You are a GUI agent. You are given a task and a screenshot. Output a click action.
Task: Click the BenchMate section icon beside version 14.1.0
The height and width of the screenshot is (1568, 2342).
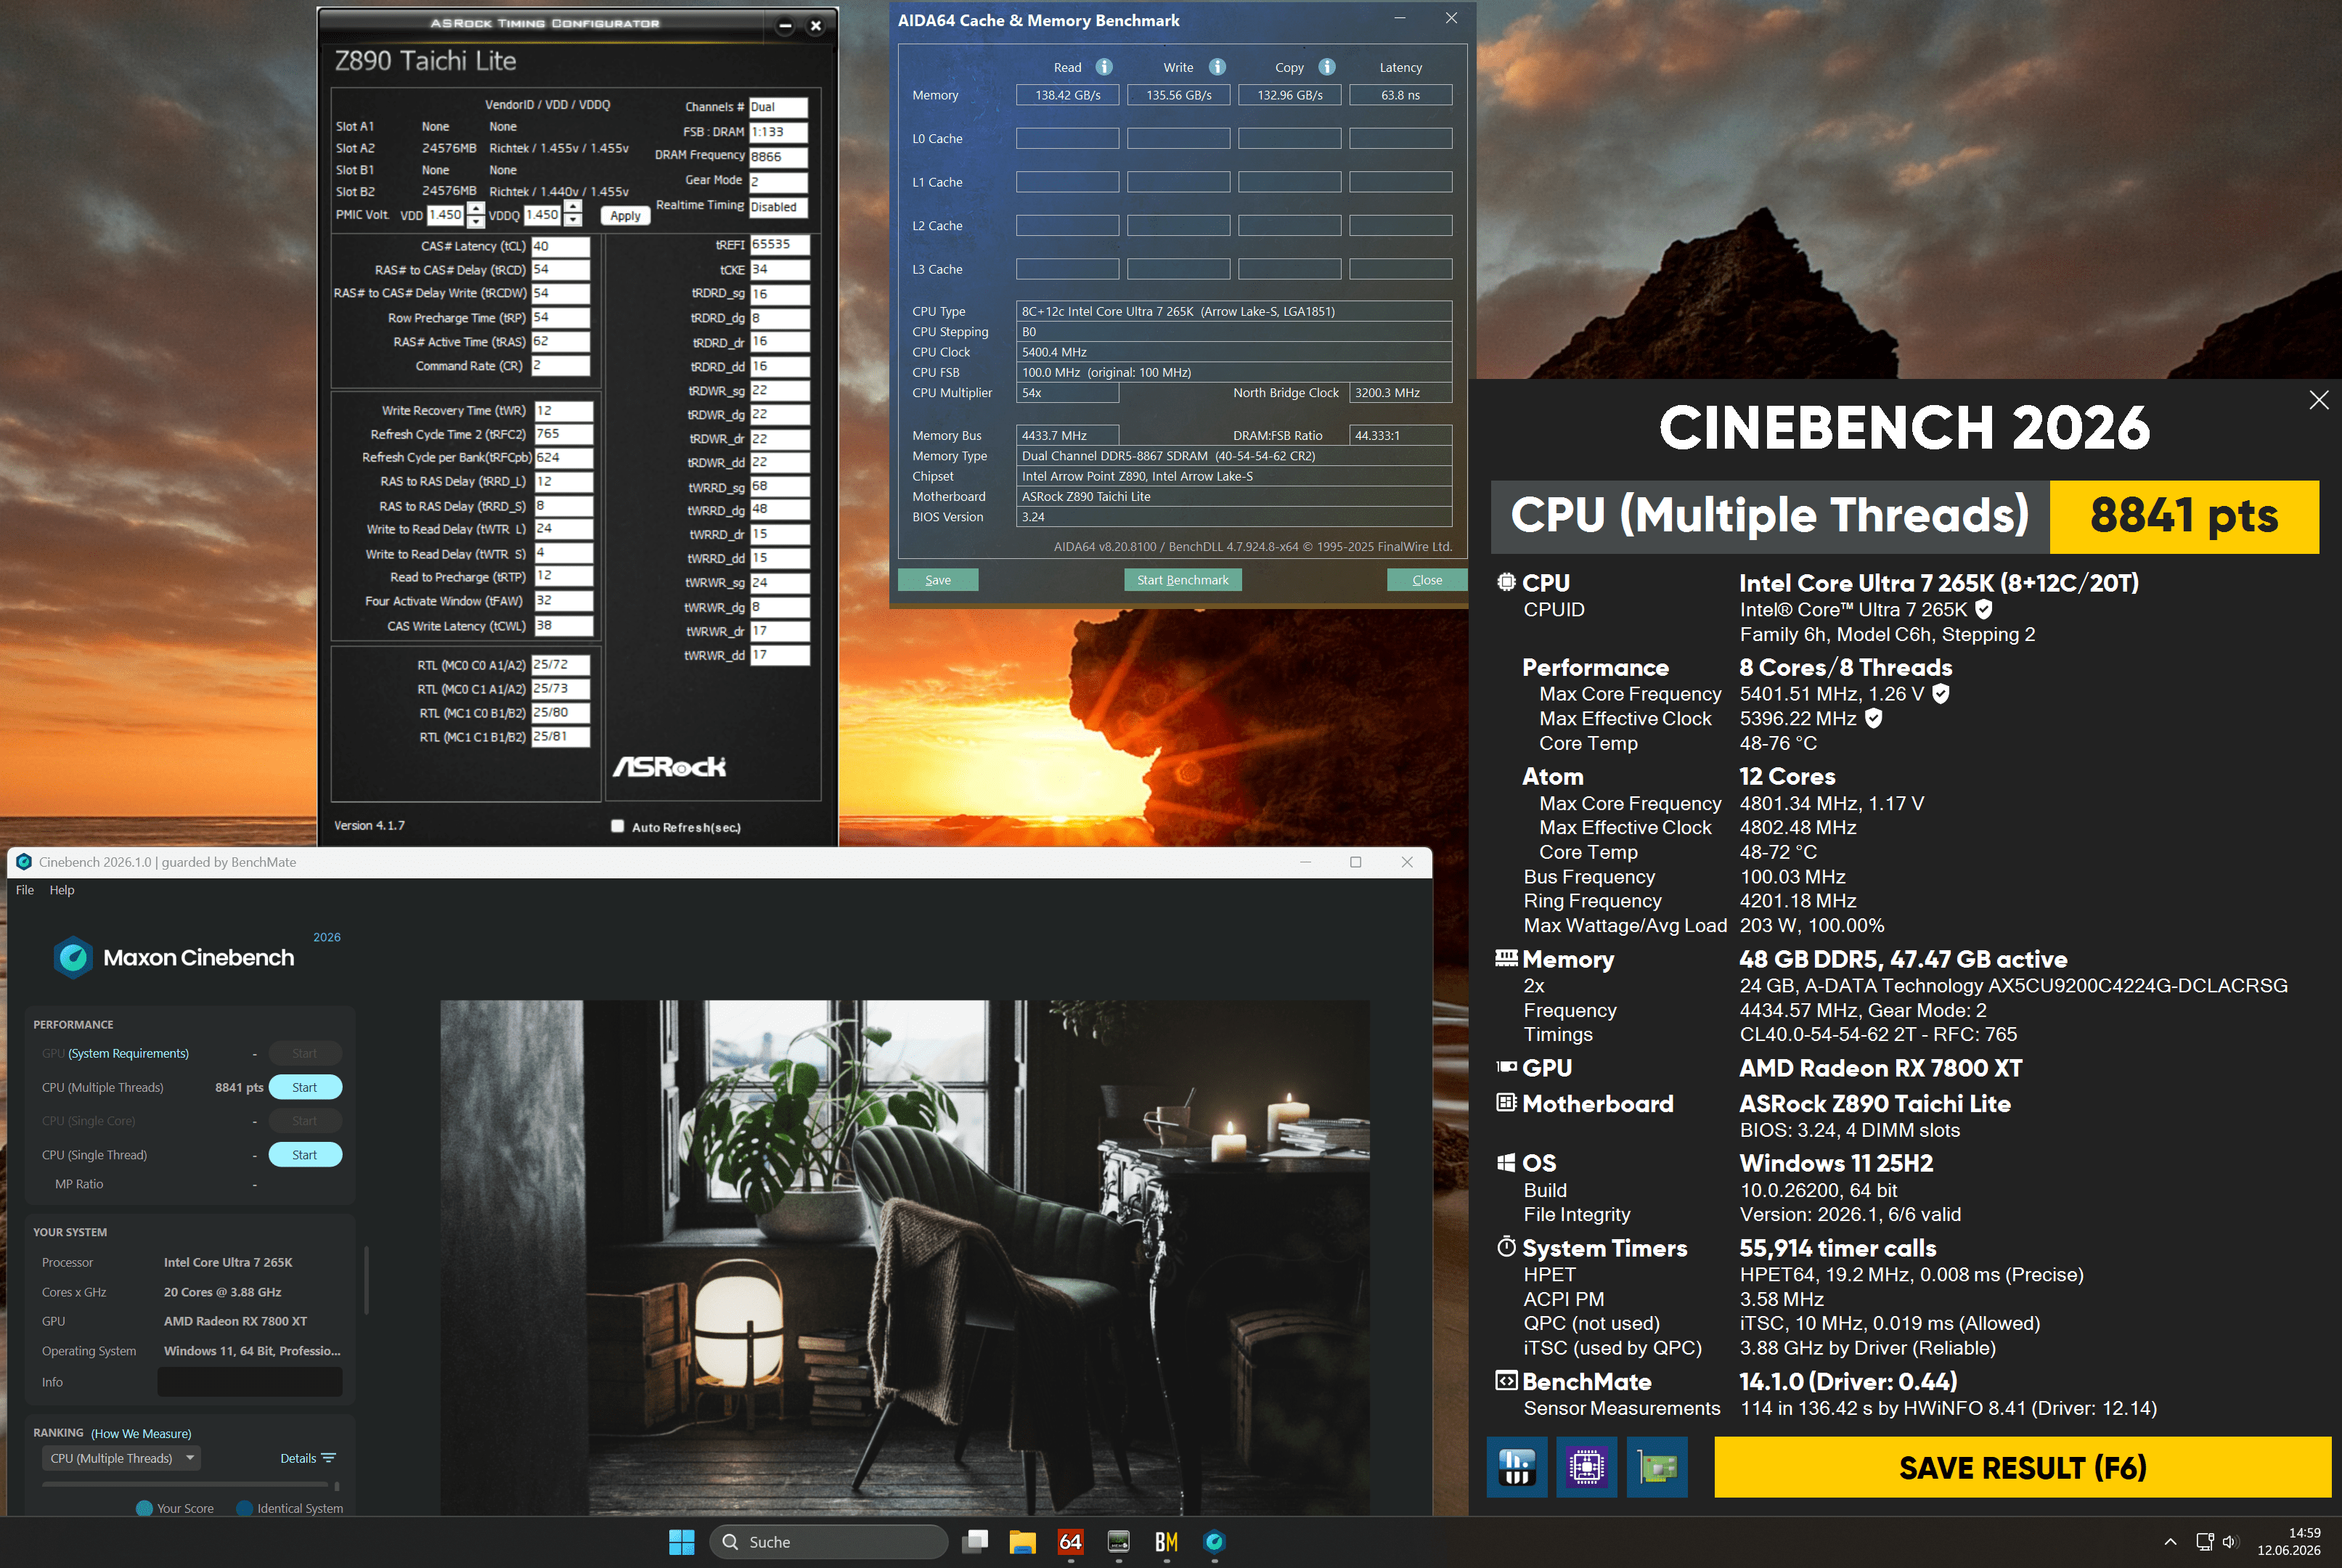pyautogui.click(x=1506, y=1381)
